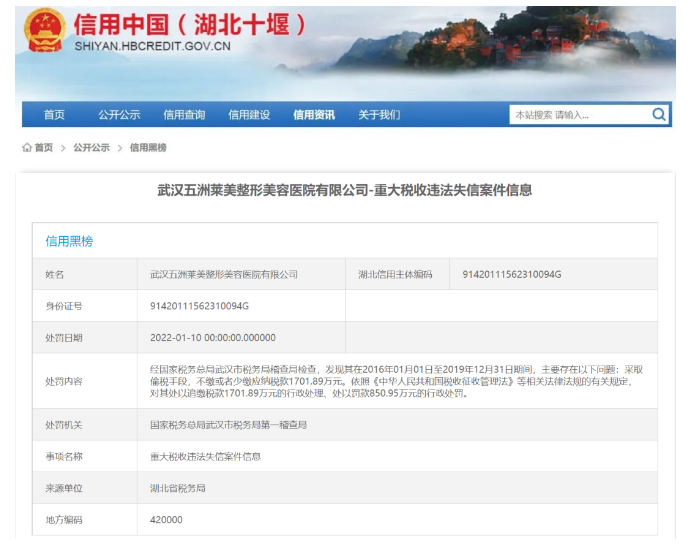The image size is (690, 553).
Task: Switch to the 信用资讯 navigation item
Action: (314, 115)
